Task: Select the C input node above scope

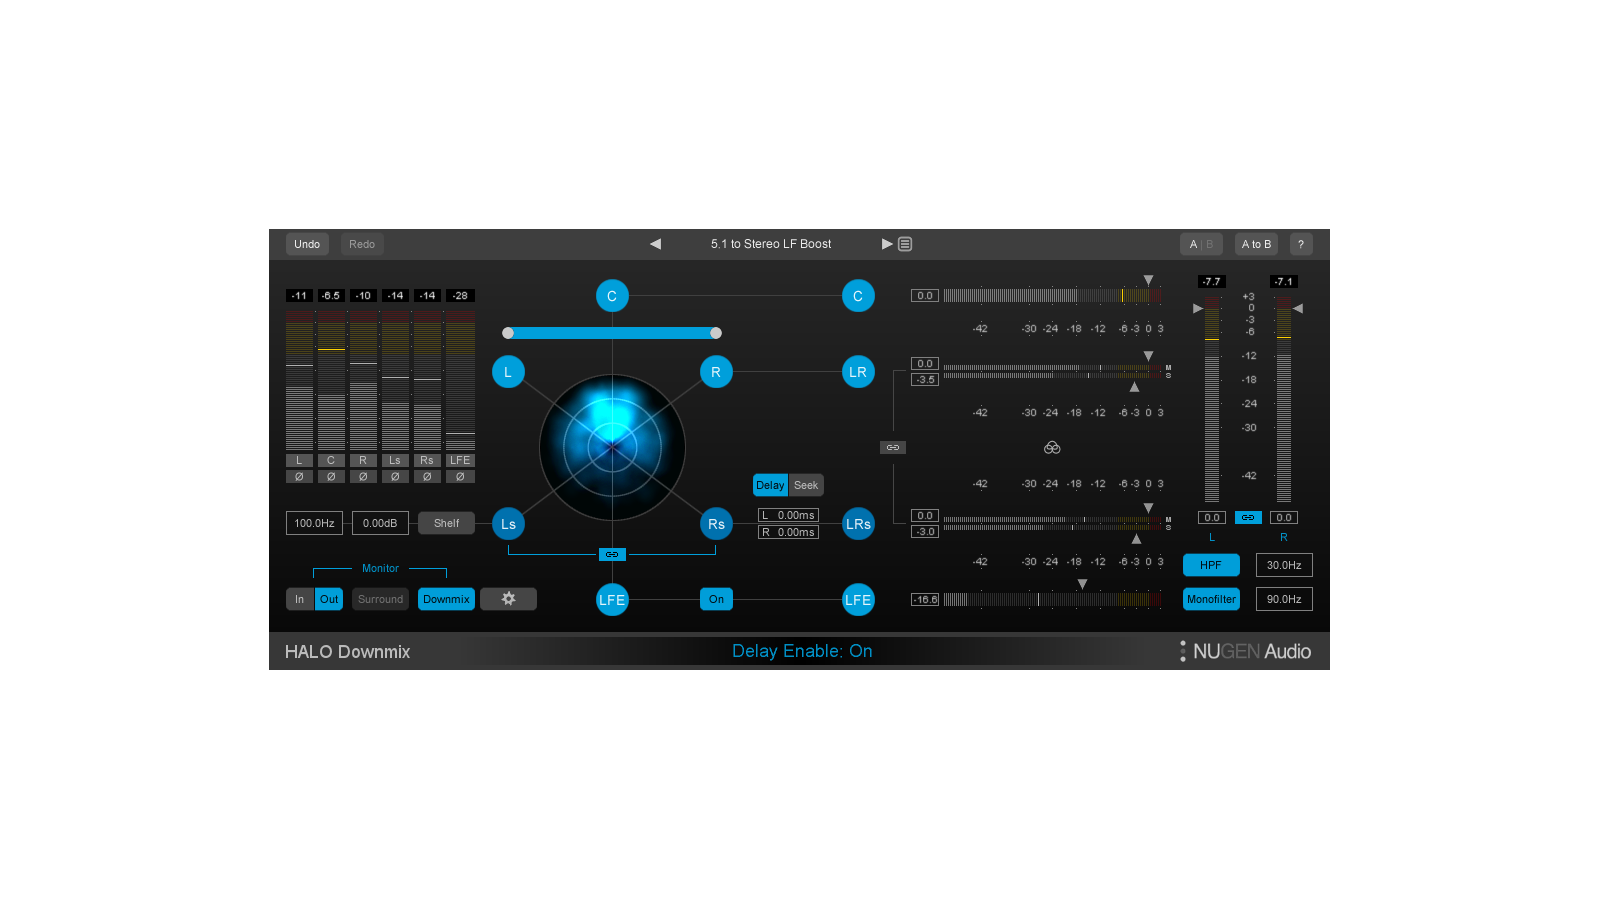Action: pyautogui.click(x=612, y=296)
